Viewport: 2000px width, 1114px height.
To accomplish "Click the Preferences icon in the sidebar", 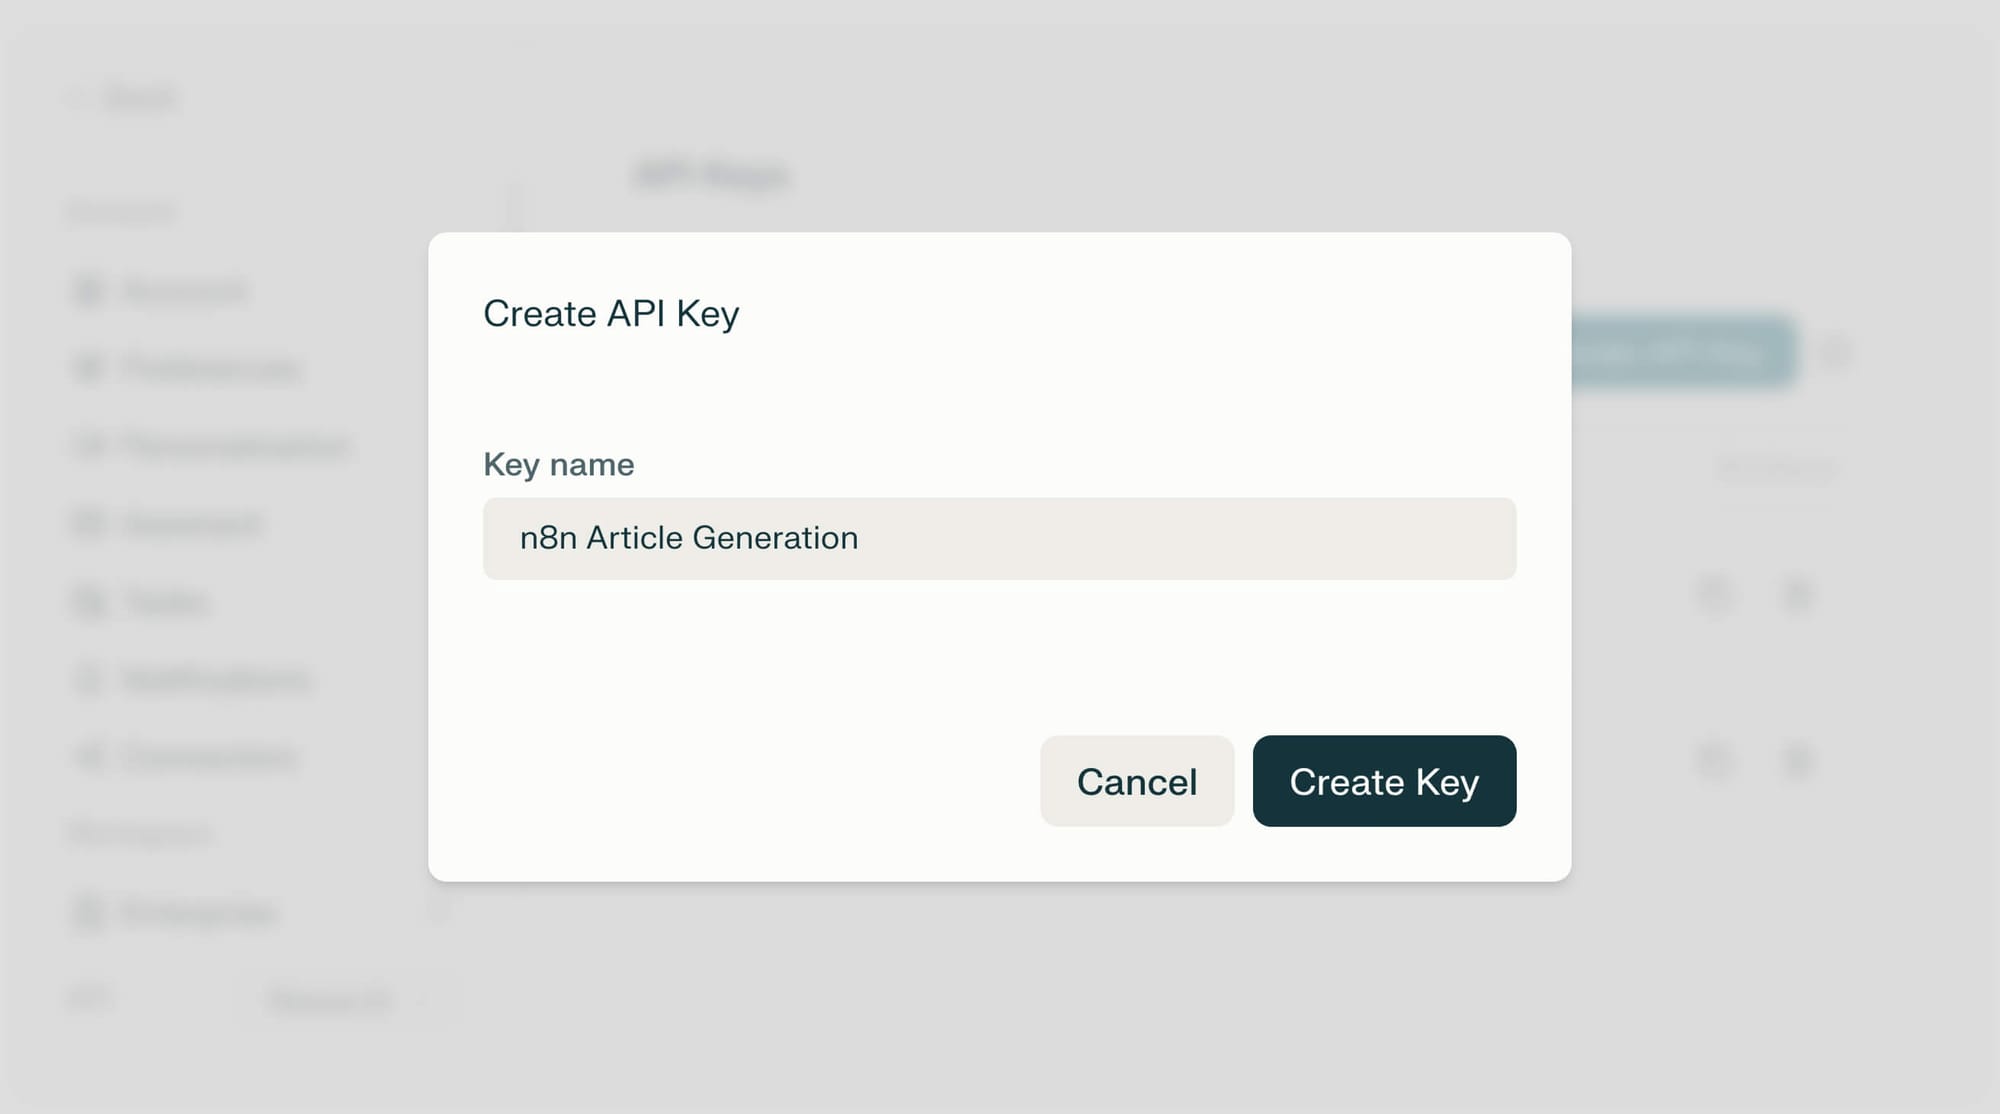I will (88, 368).
